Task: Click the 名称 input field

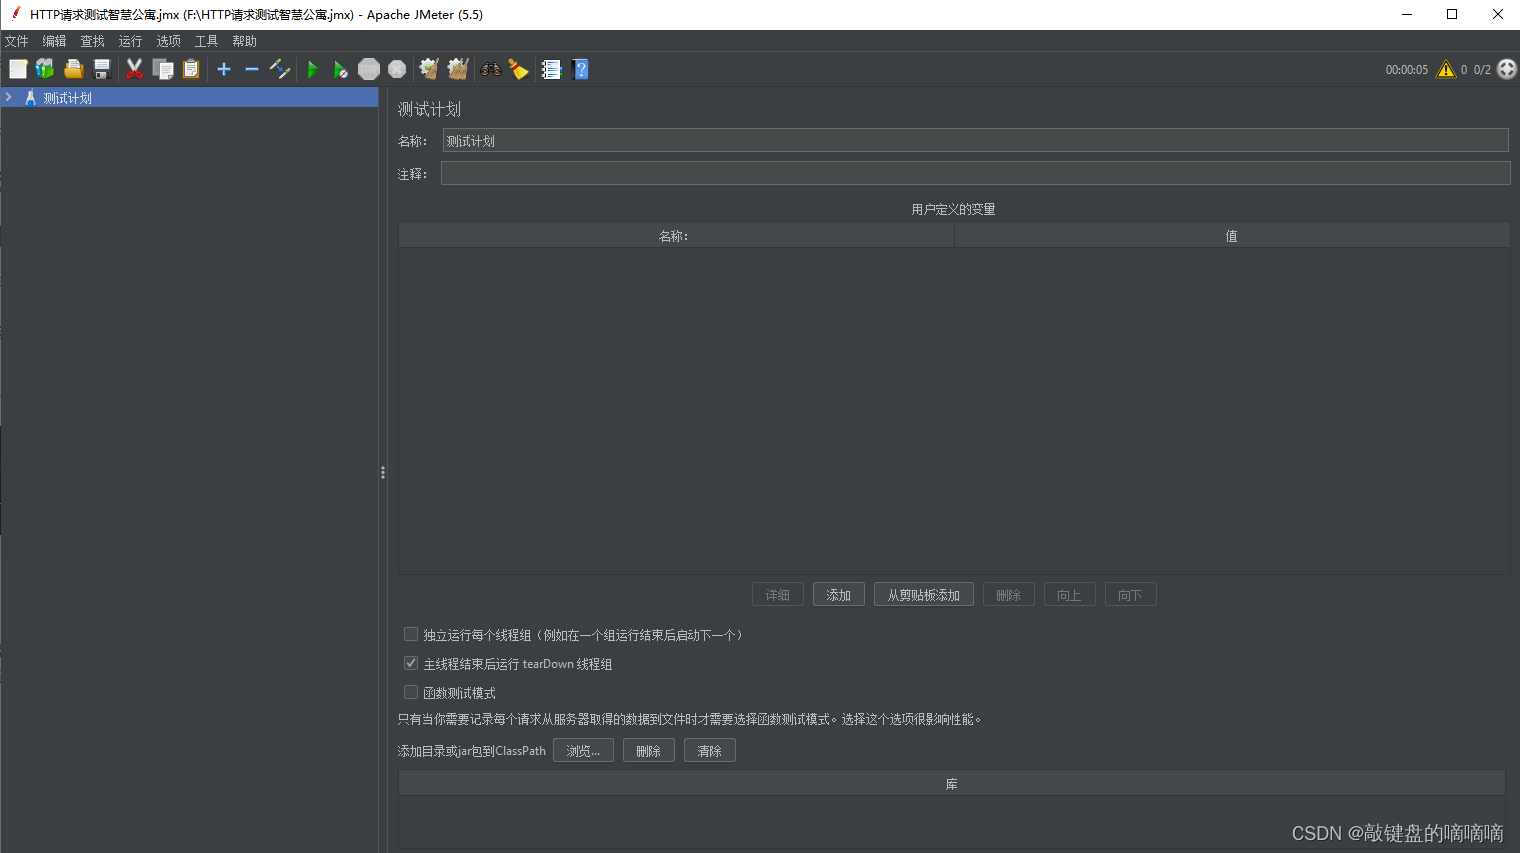Action: pyautogui.click(x=975, y=140)
